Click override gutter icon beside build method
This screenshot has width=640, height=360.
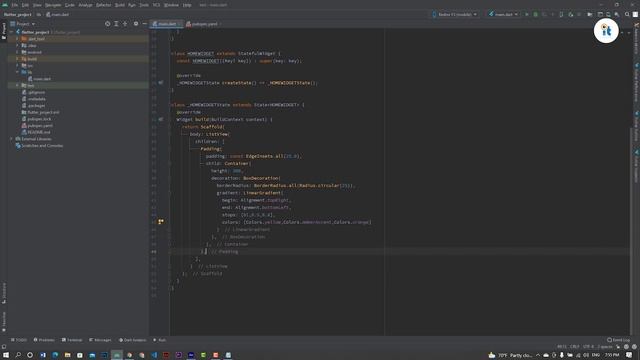161,120
